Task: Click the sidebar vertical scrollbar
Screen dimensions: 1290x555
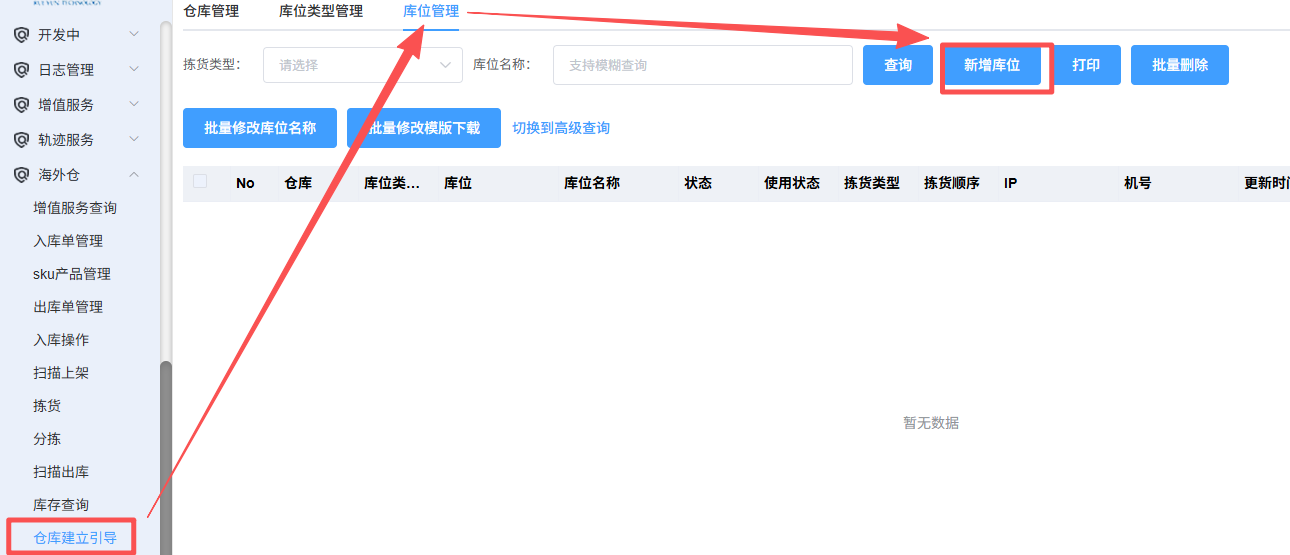Action: (166, 450)
